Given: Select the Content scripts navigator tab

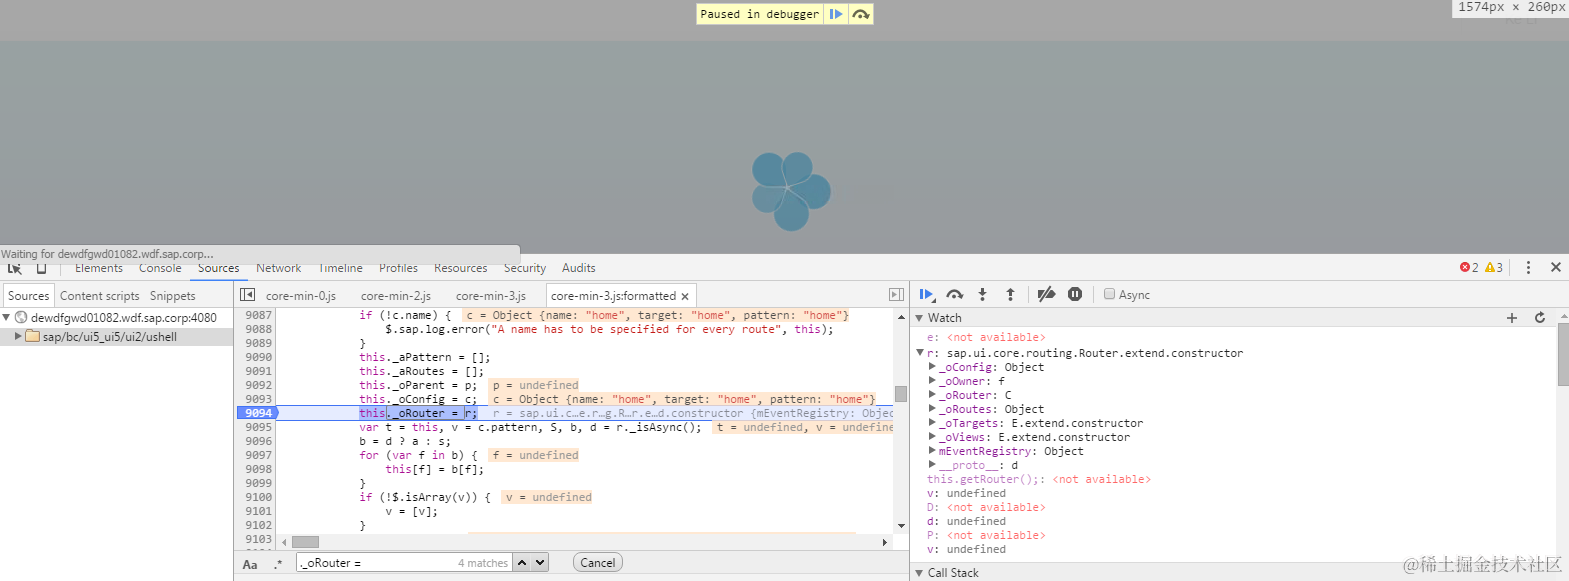Looking at the screenshot, I should pos(99,296).
